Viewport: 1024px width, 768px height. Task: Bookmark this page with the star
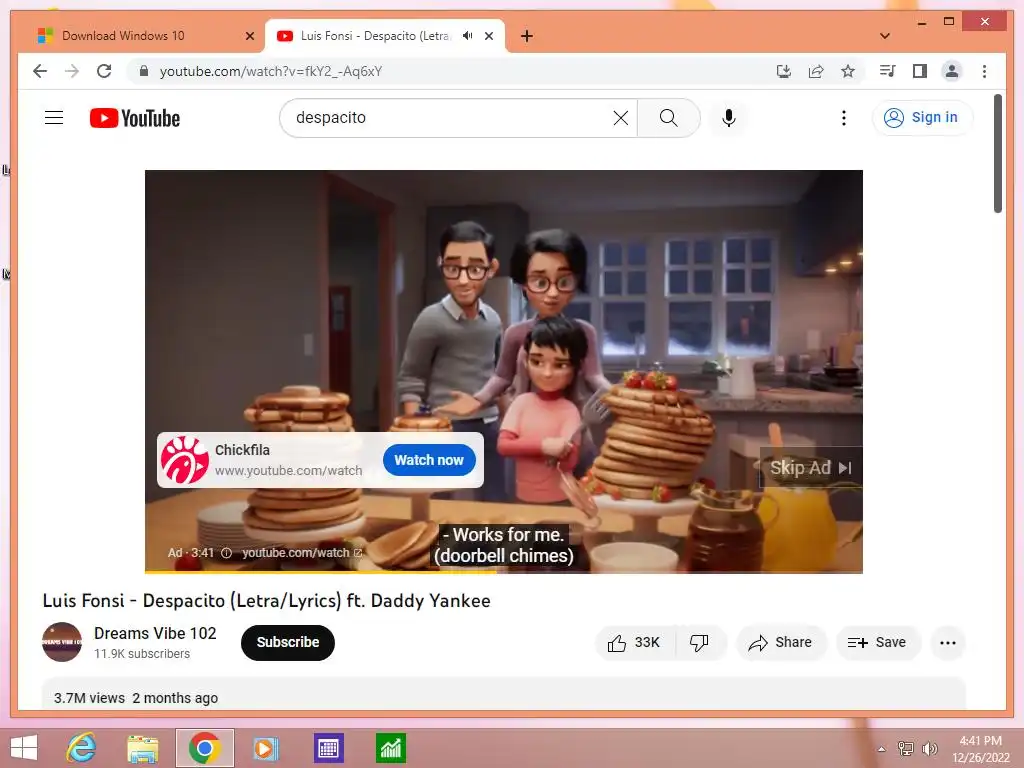[848, 71]
